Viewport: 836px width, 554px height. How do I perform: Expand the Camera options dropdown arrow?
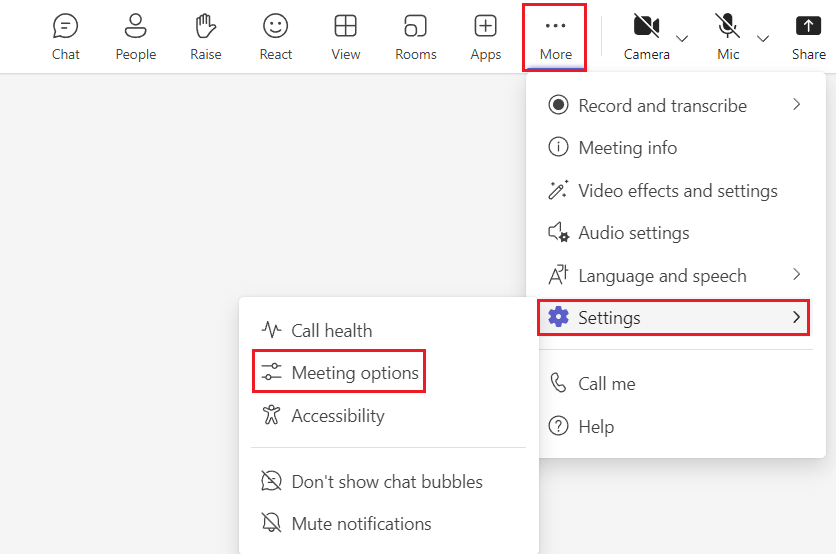click(682, 38)
